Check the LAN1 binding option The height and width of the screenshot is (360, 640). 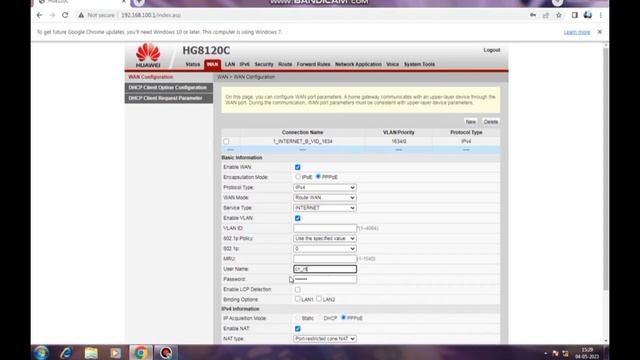click(298, 299)
